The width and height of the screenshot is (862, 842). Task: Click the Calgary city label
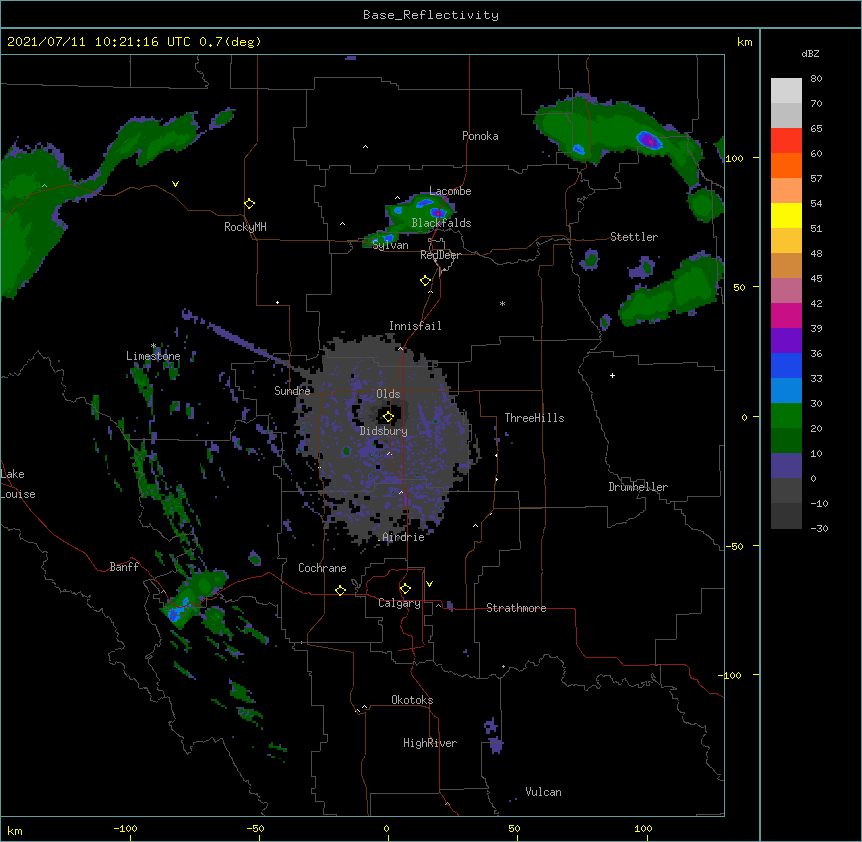click(x=399, y=603)
